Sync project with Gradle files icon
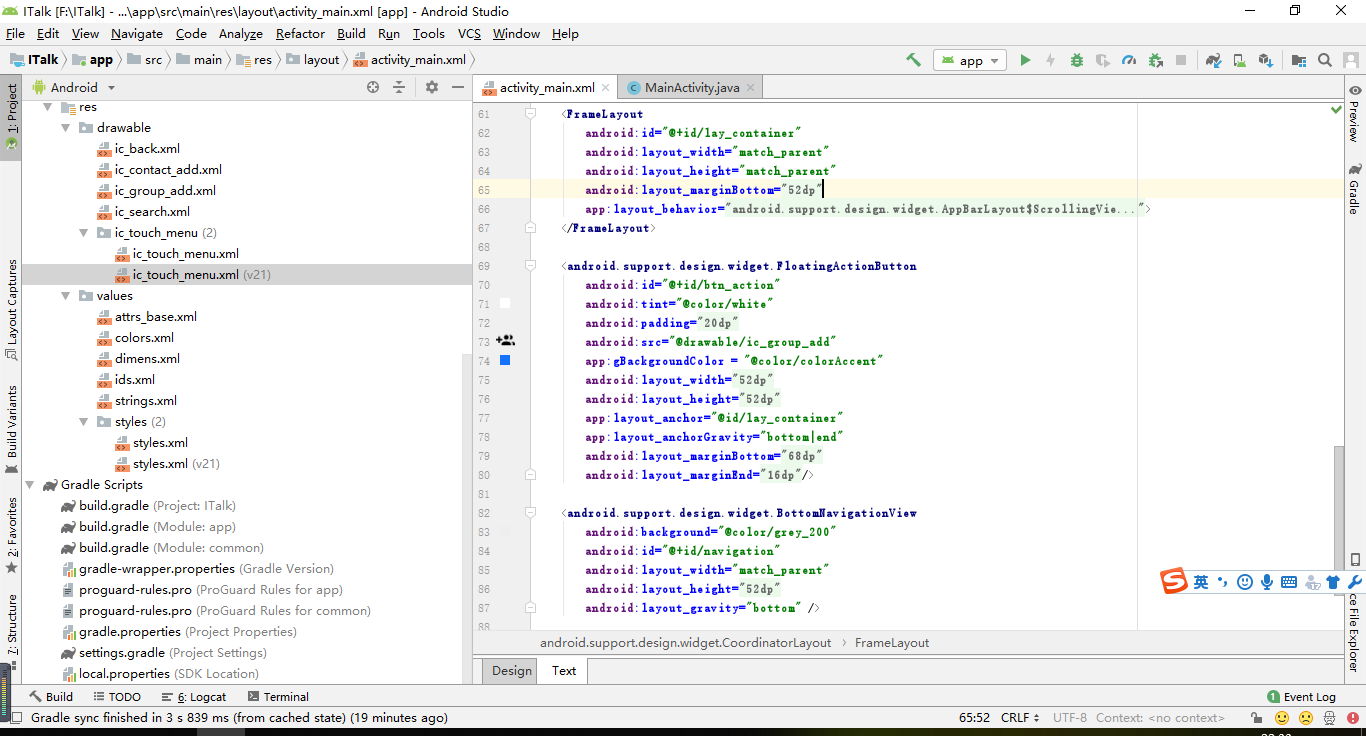The width and height of the screenshot is (1366, 736). click(x=1213, y=60)
